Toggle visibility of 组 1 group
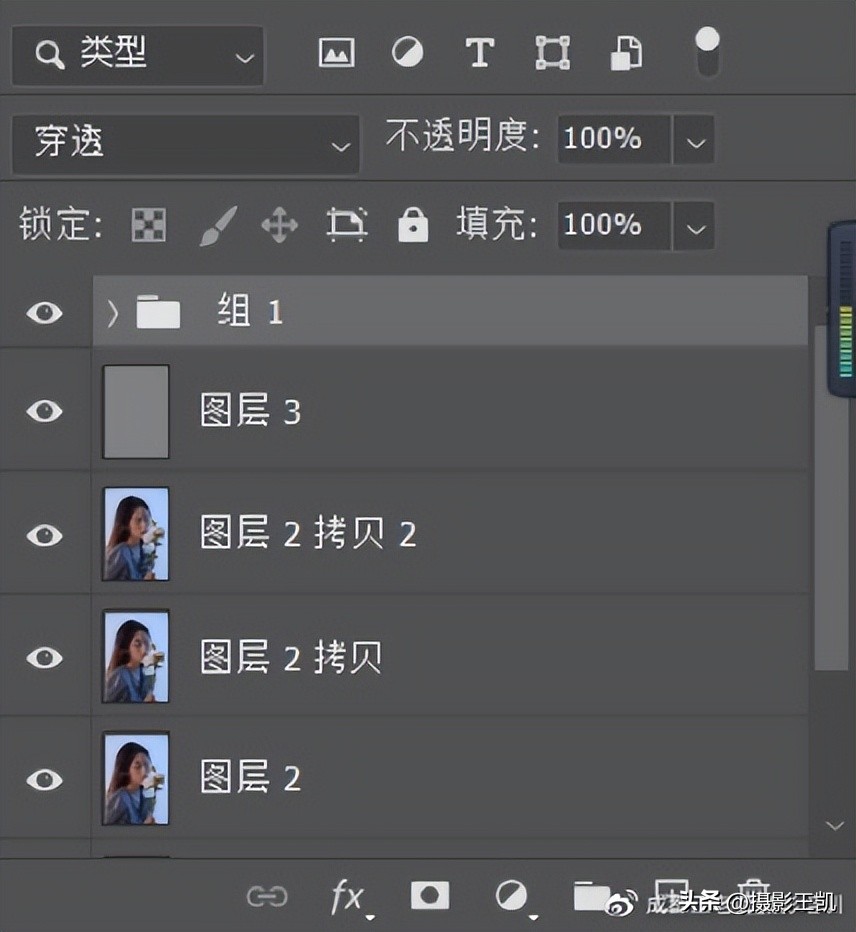The width and height of the screenshot is (856, 932). pos(44,313)
